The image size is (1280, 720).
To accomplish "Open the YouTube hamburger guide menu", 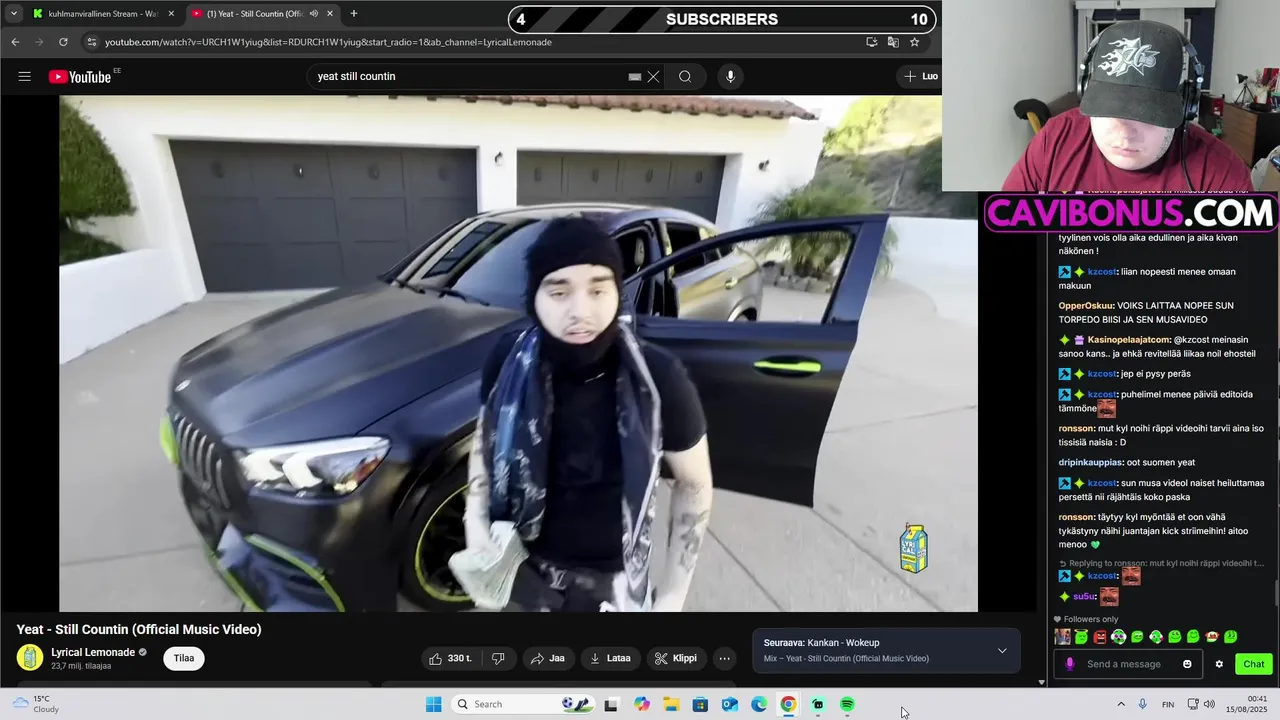I will (24, 77).
